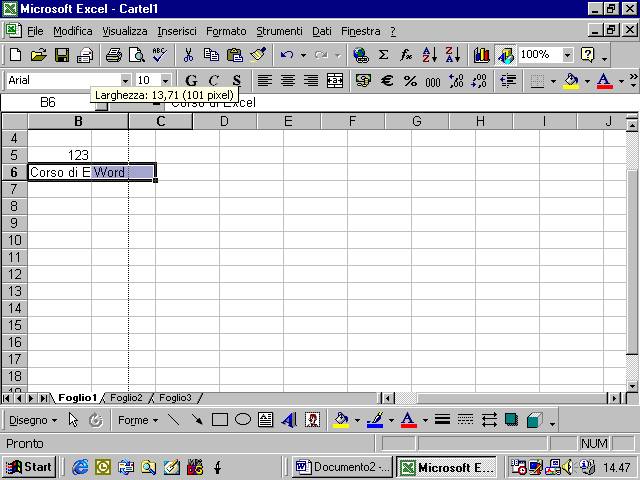Decrease decimal places
This screenshot has height=480, width=640.
tap(479, 80)
